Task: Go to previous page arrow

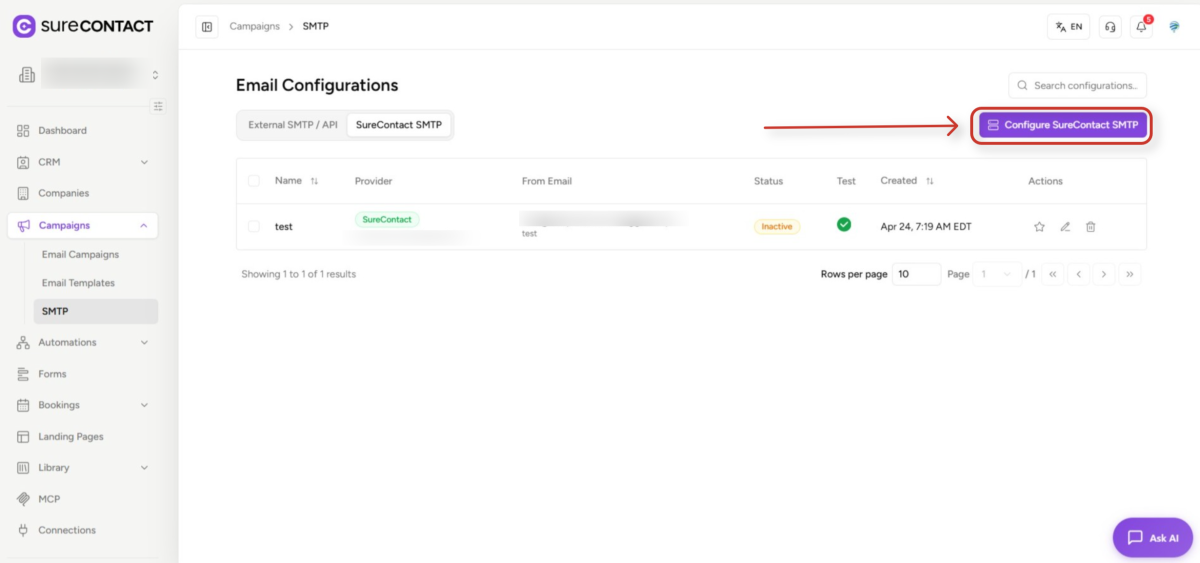Action: point(1079,274)
